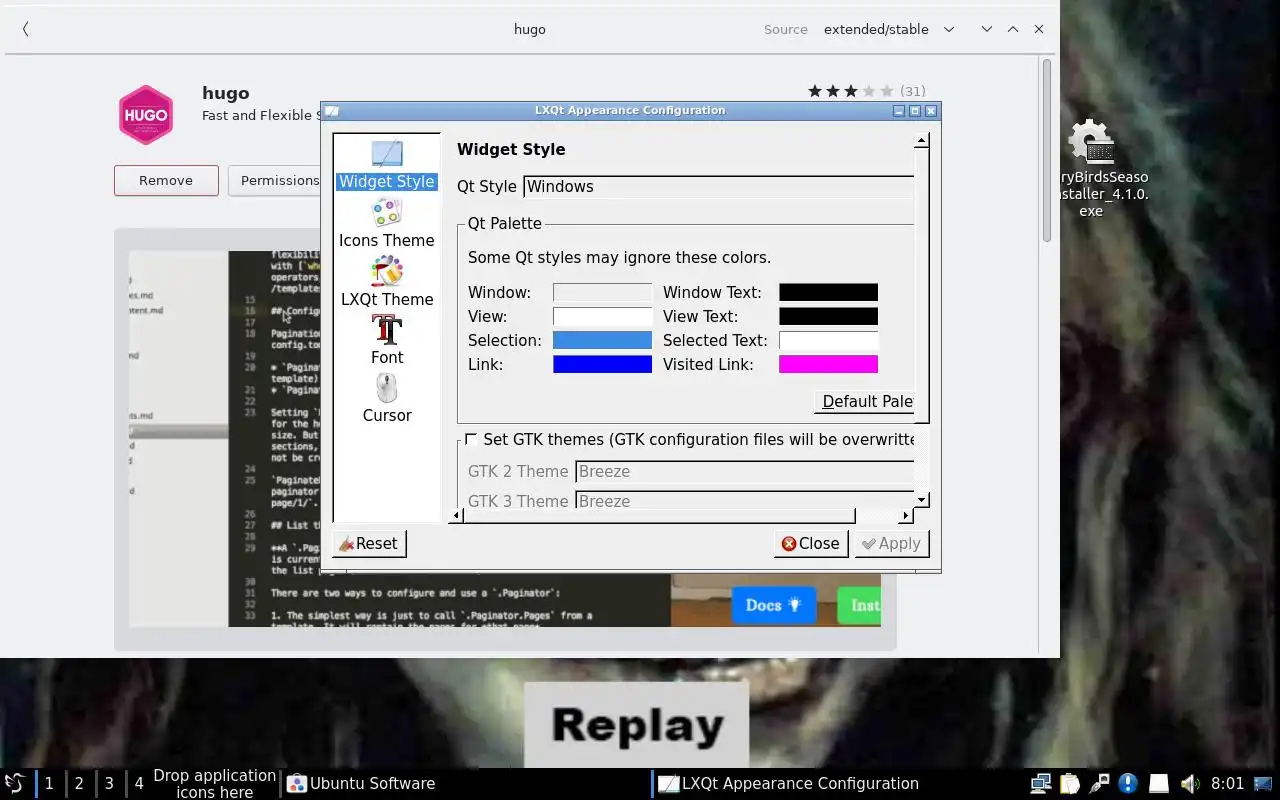Remove the hugo package
The image size is (1280, 800).
point(166,180)
